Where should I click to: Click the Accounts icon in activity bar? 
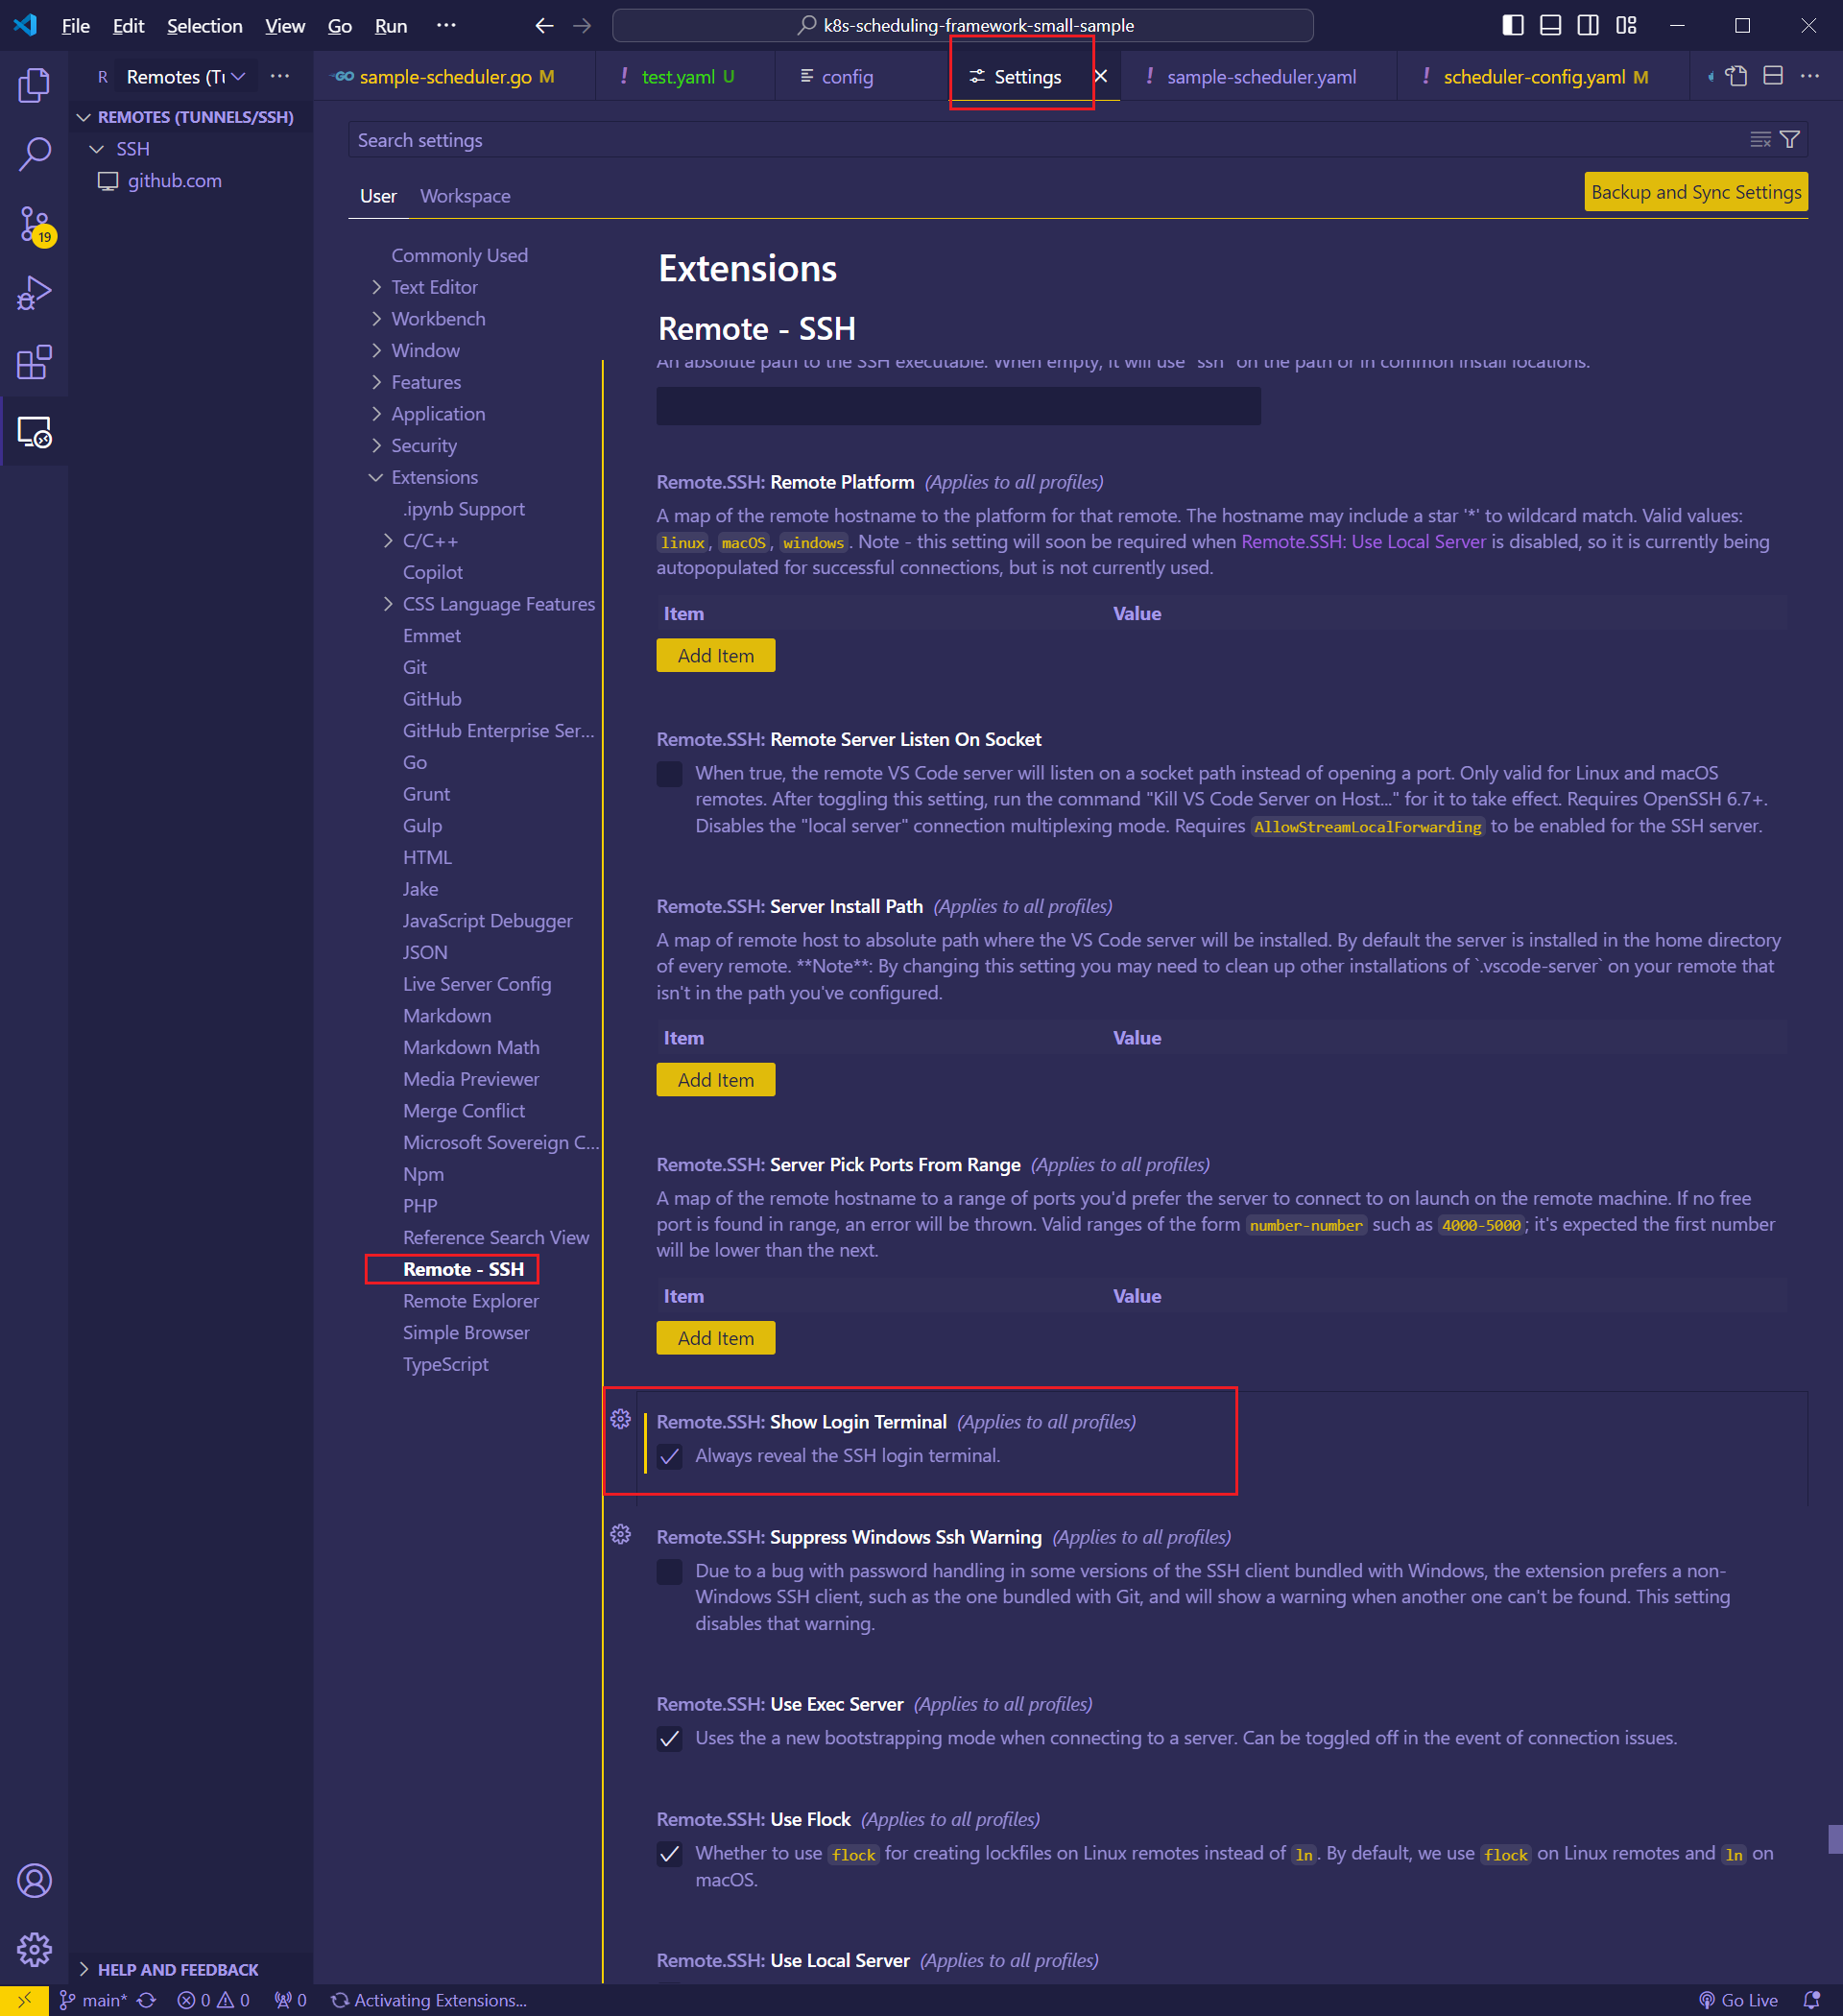pos(34,1880)
